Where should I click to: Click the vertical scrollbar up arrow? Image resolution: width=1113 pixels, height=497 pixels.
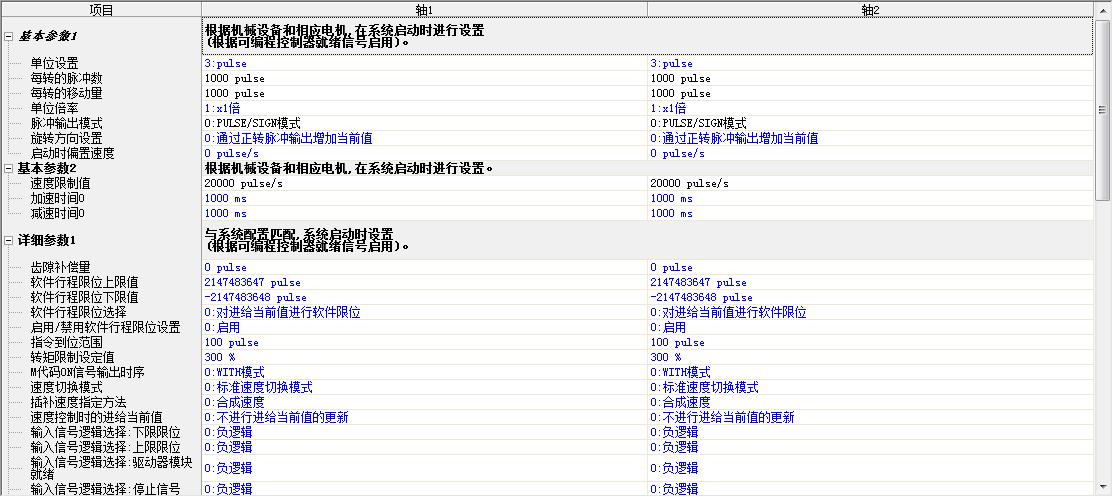[1103, 9]
